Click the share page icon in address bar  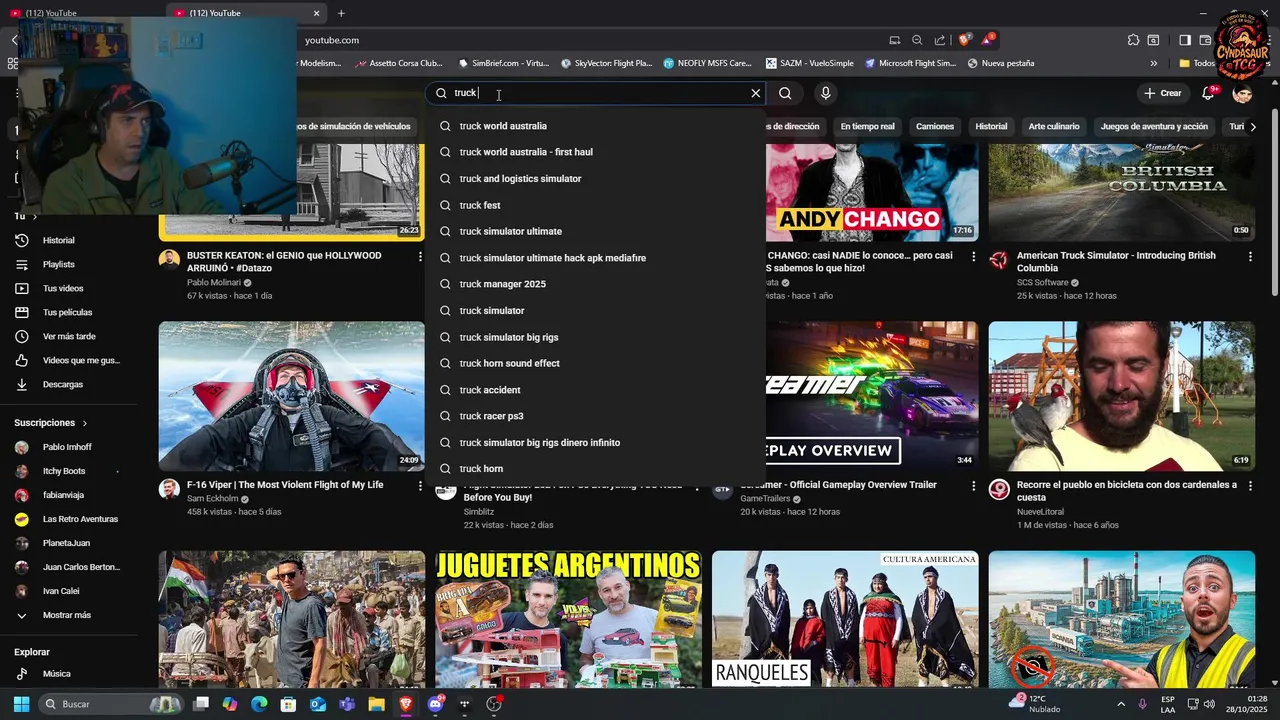[x=940, y=40]
